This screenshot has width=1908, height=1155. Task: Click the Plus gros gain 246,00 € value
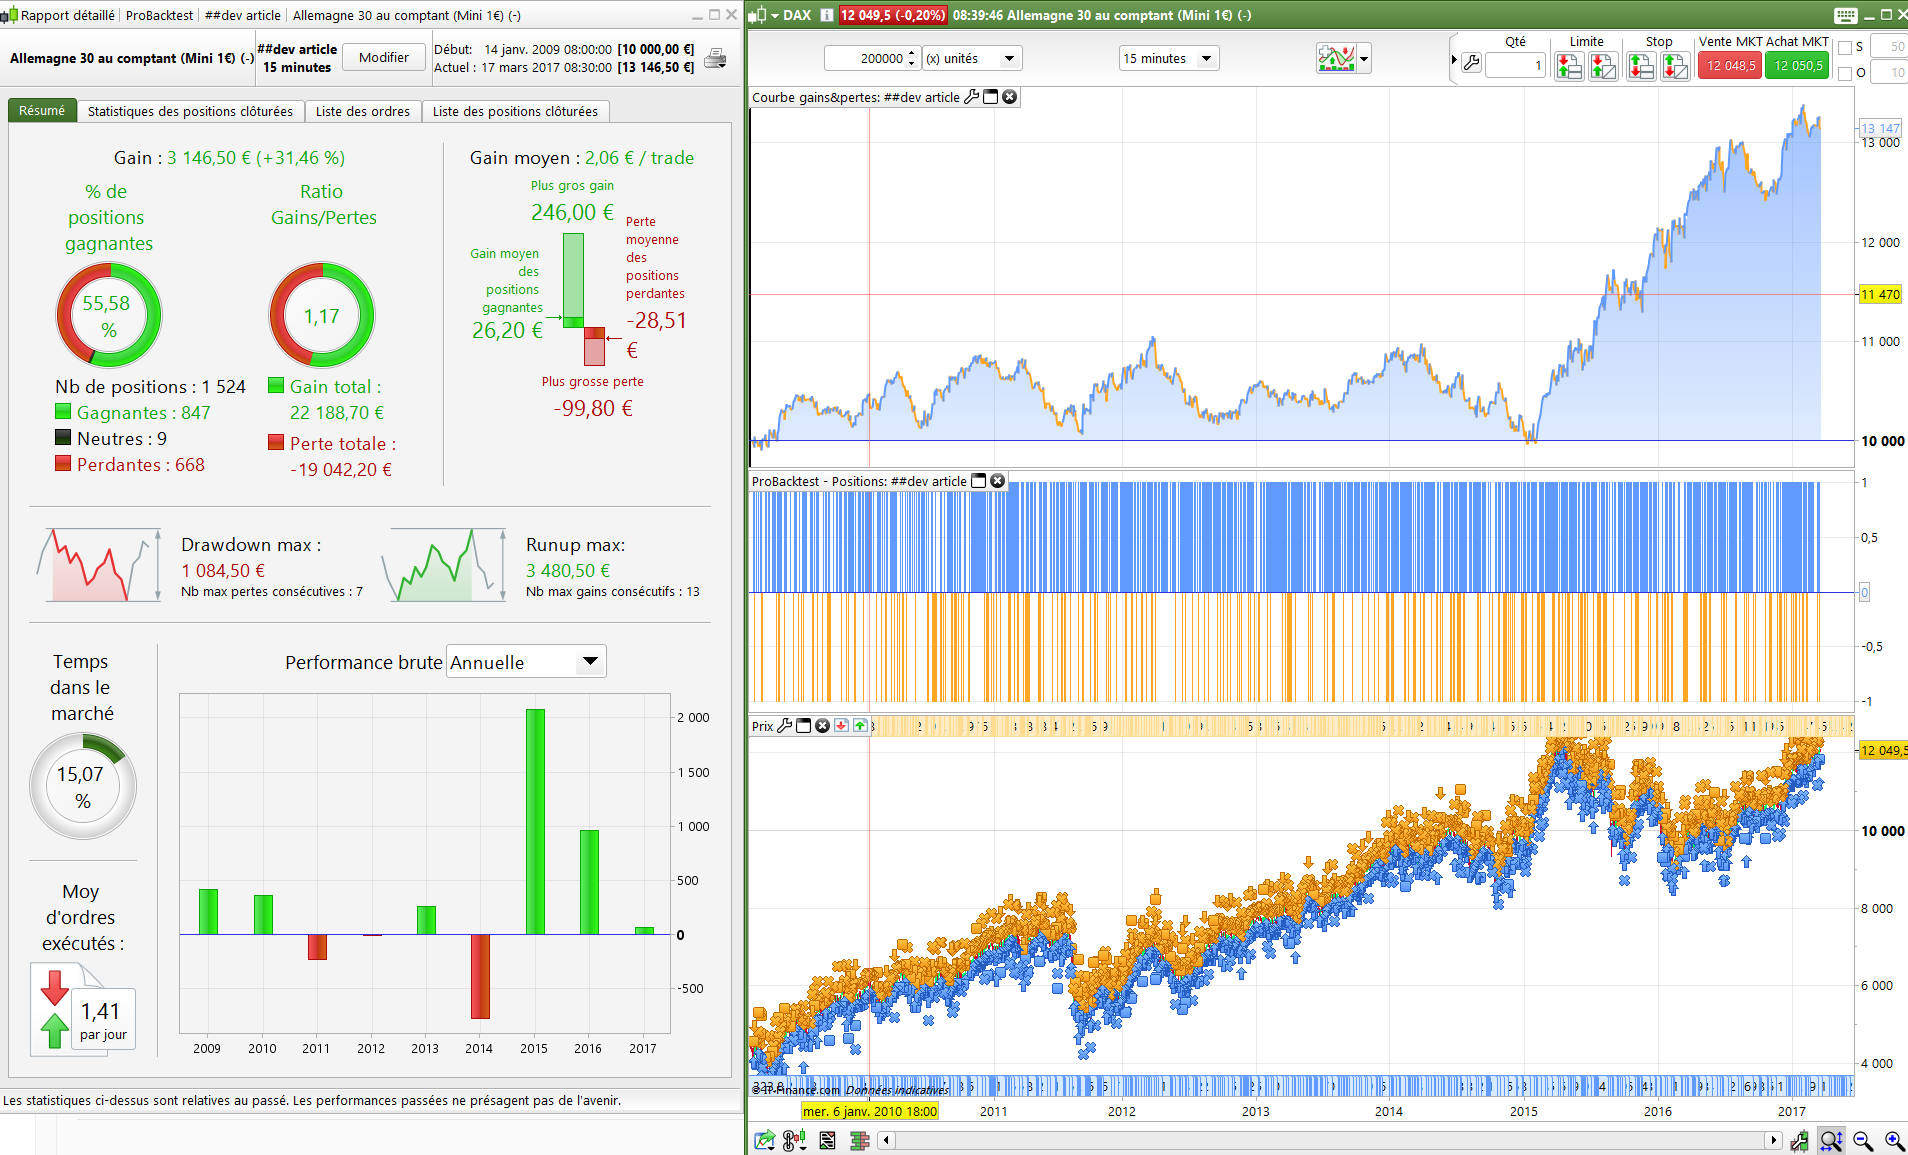click(x=572, y=212)
